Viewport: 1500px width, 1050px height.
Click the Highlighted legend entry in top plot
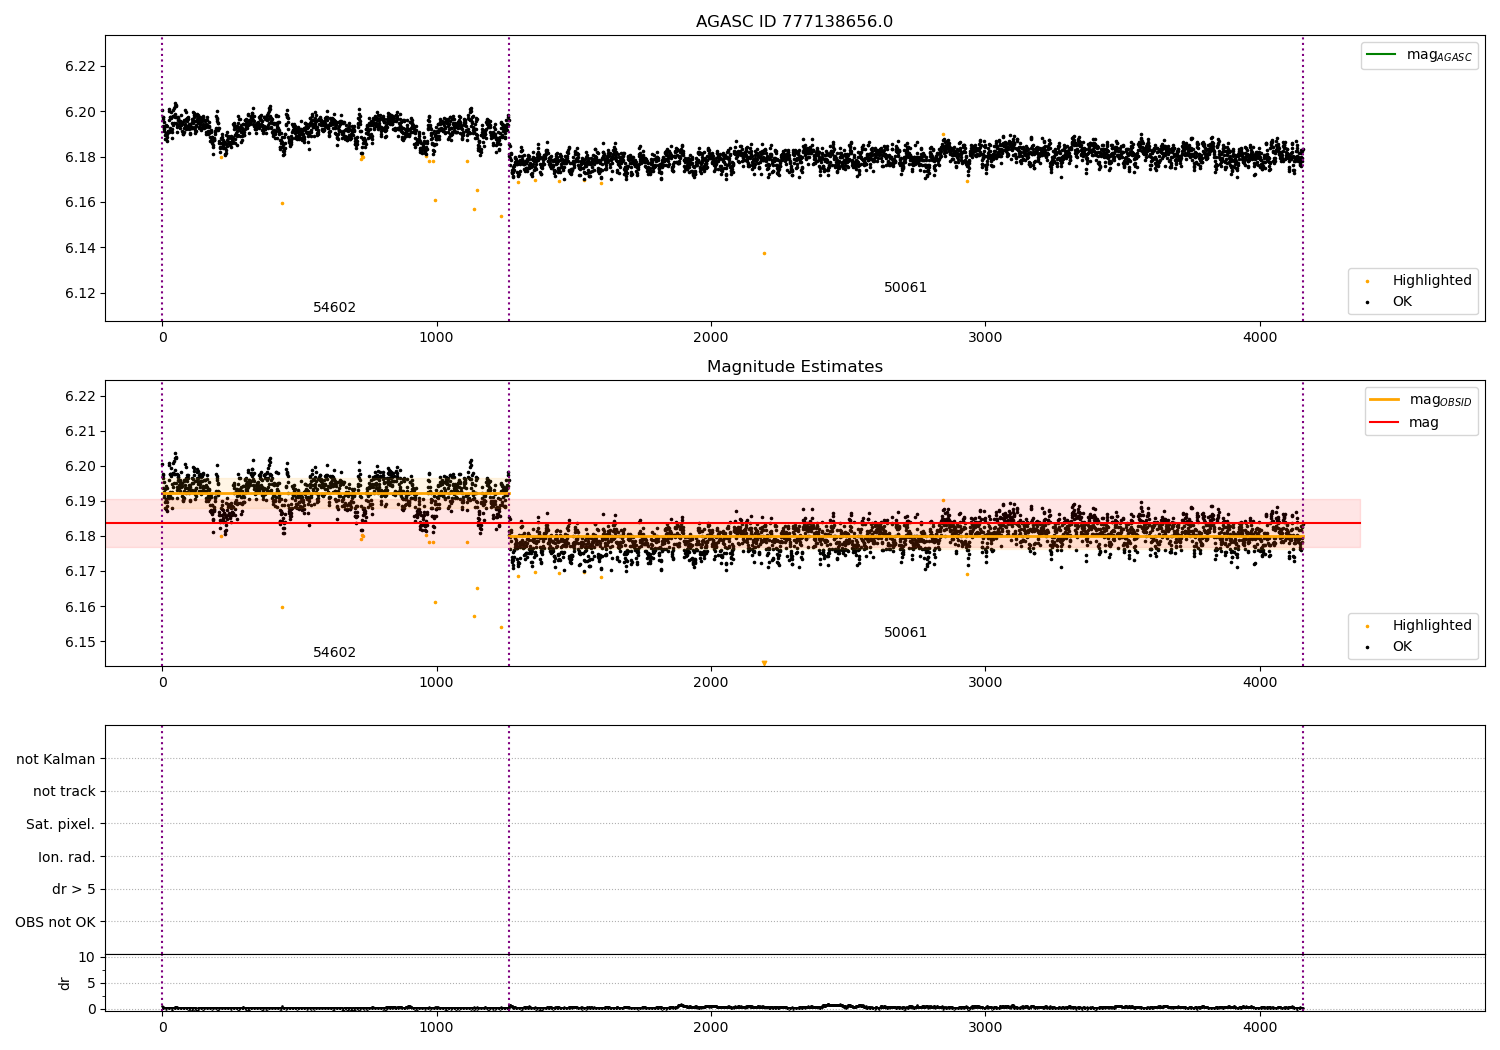pyautogui.click(x=1431, y=281)
